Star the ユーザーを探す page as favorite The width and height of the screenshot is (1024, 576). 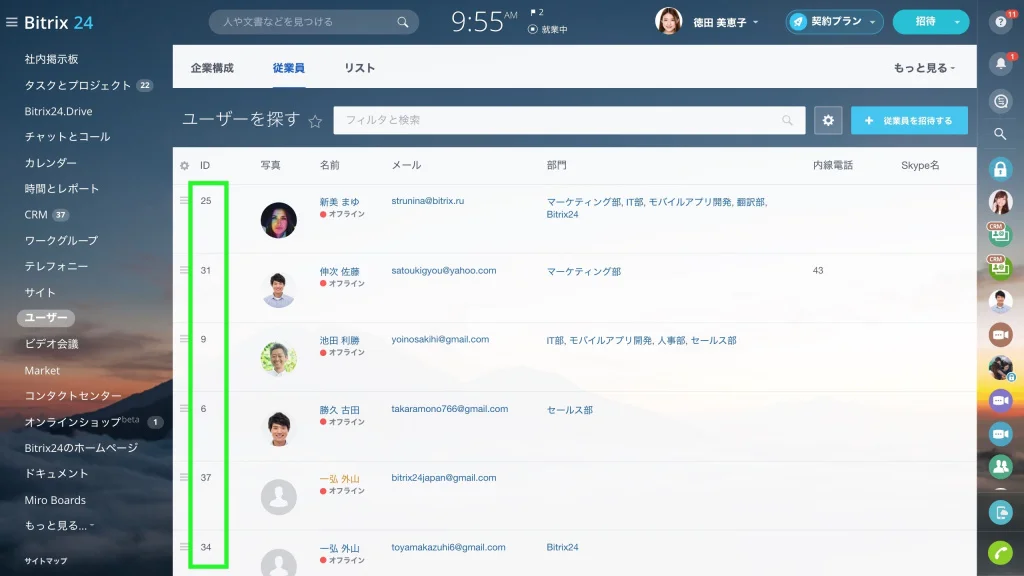click(315, 121)
